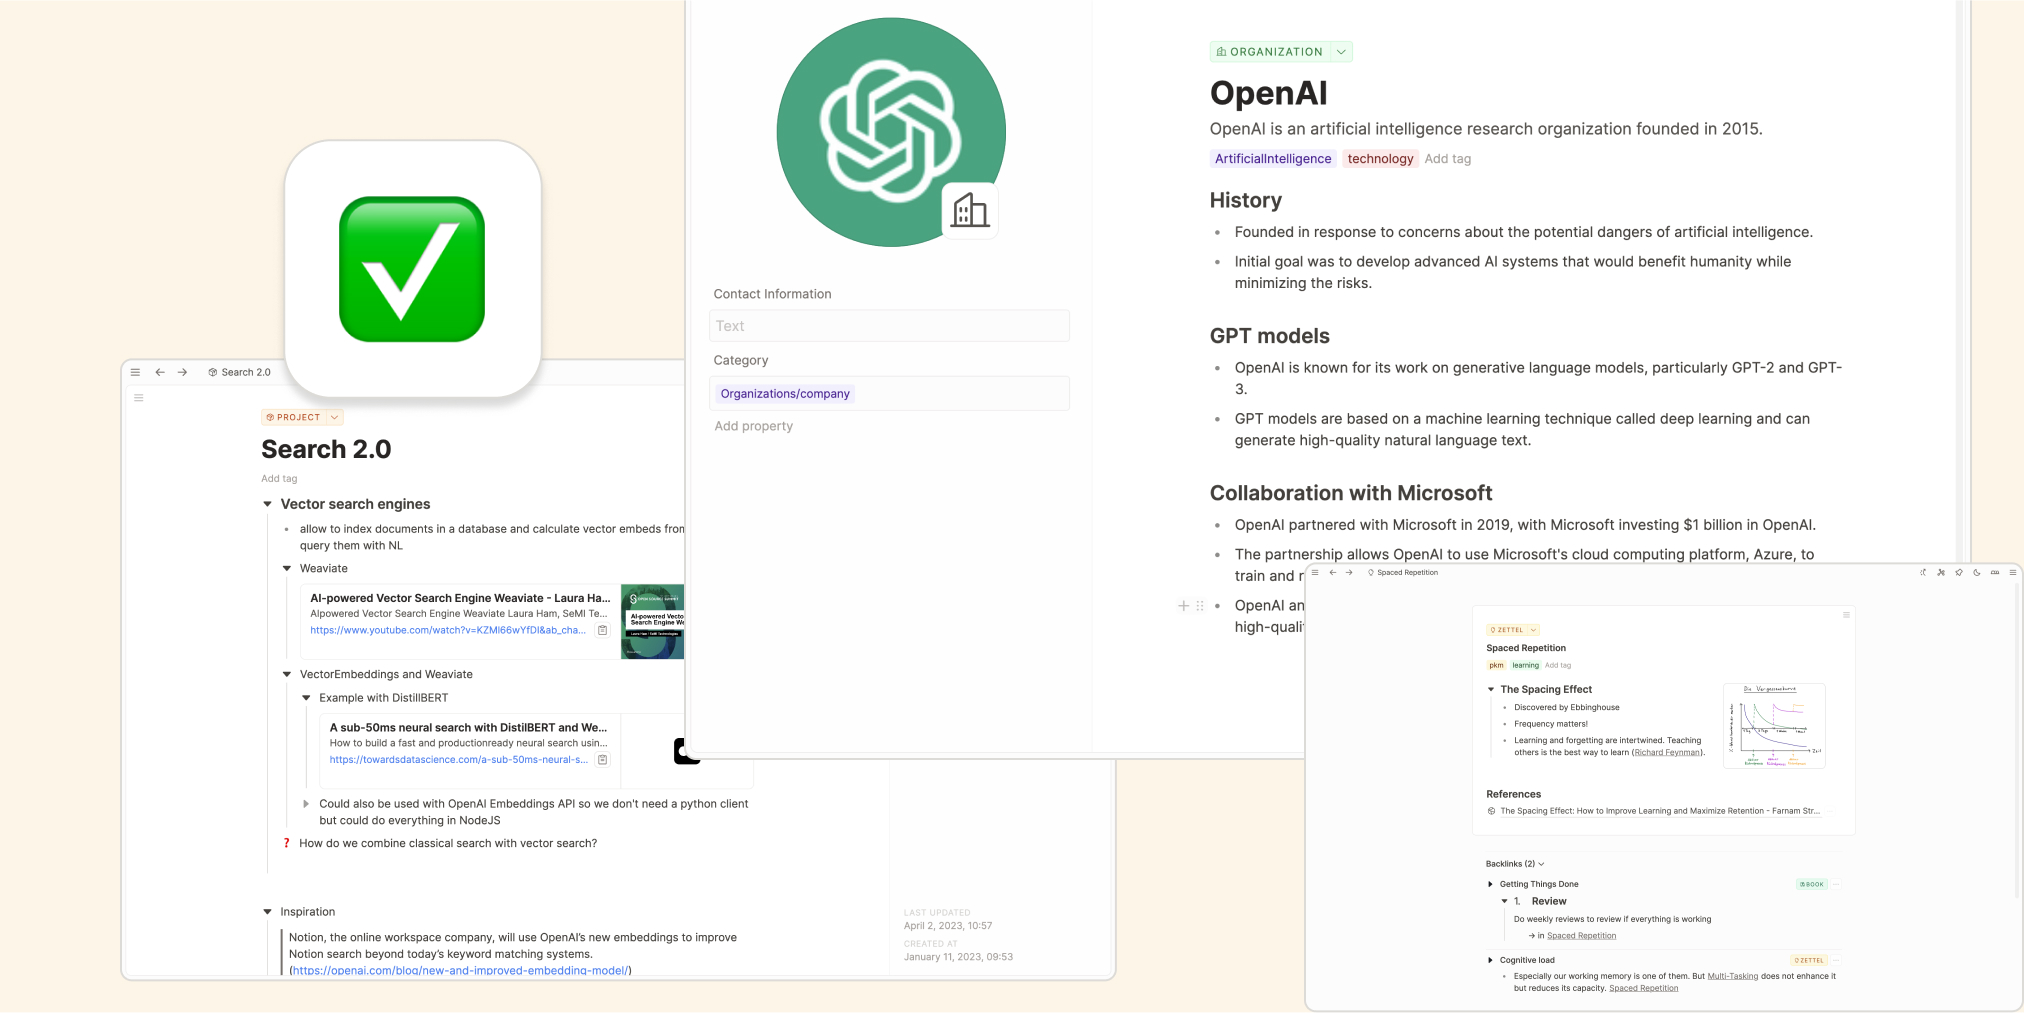Open more options beside BOOK badge
This screenshot has height=1013, width=2024.
pos(1837,884)
